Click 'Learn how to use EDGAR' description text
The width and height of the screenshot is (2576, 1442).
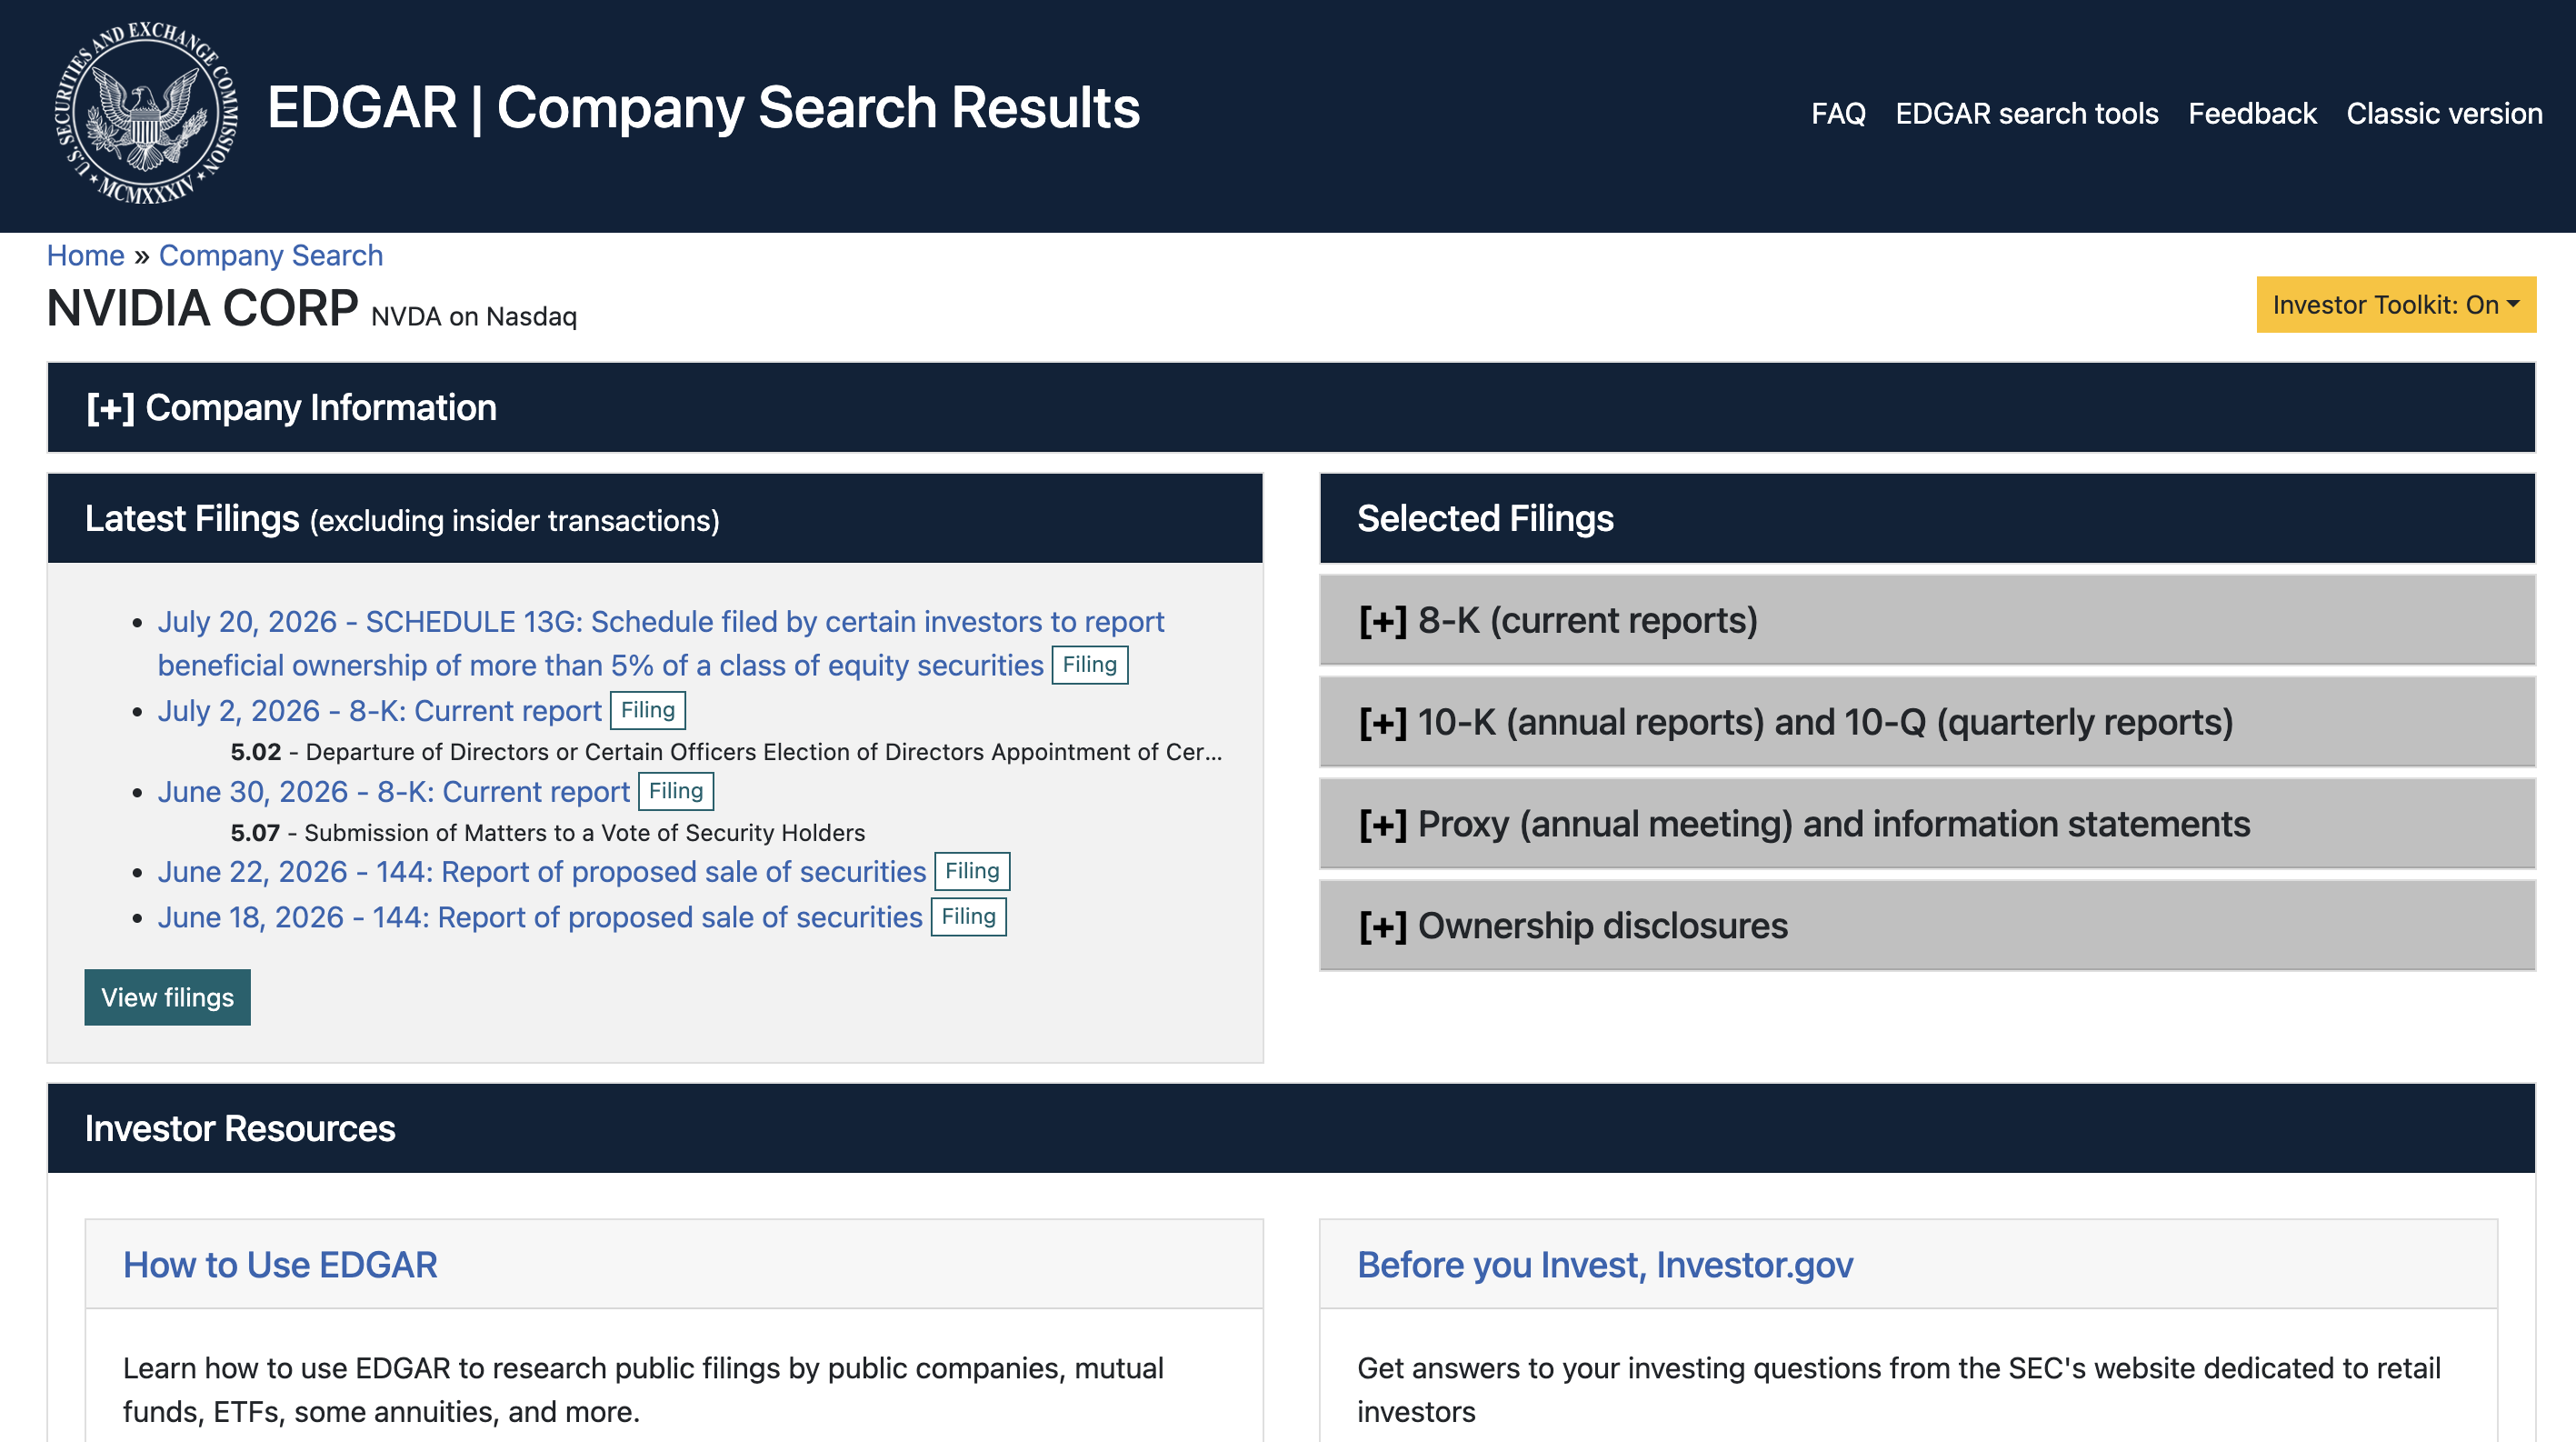643,1390
